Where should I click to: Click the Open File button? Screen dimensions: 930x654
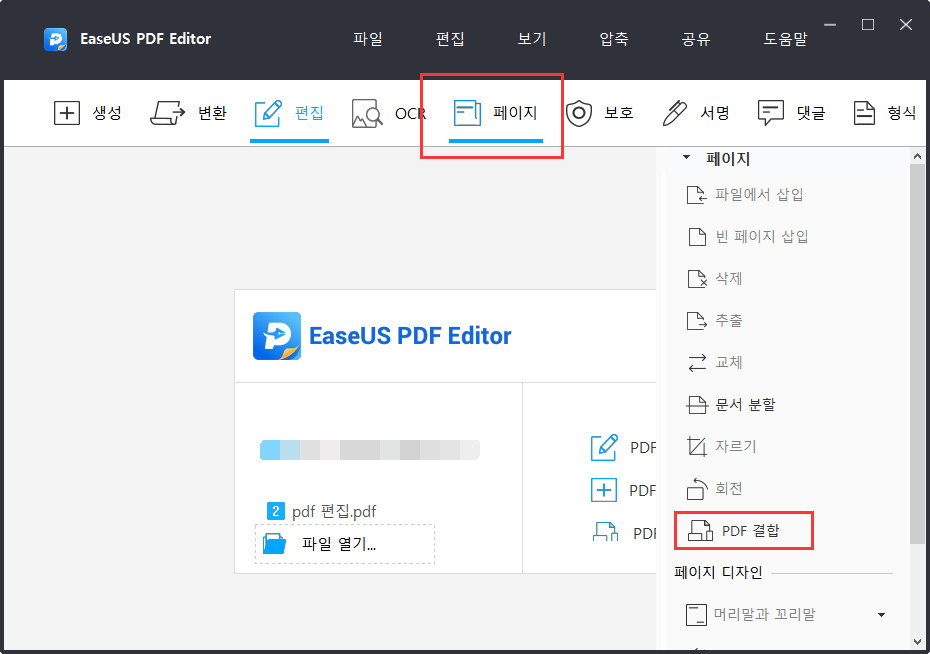(x=344, y=544)
